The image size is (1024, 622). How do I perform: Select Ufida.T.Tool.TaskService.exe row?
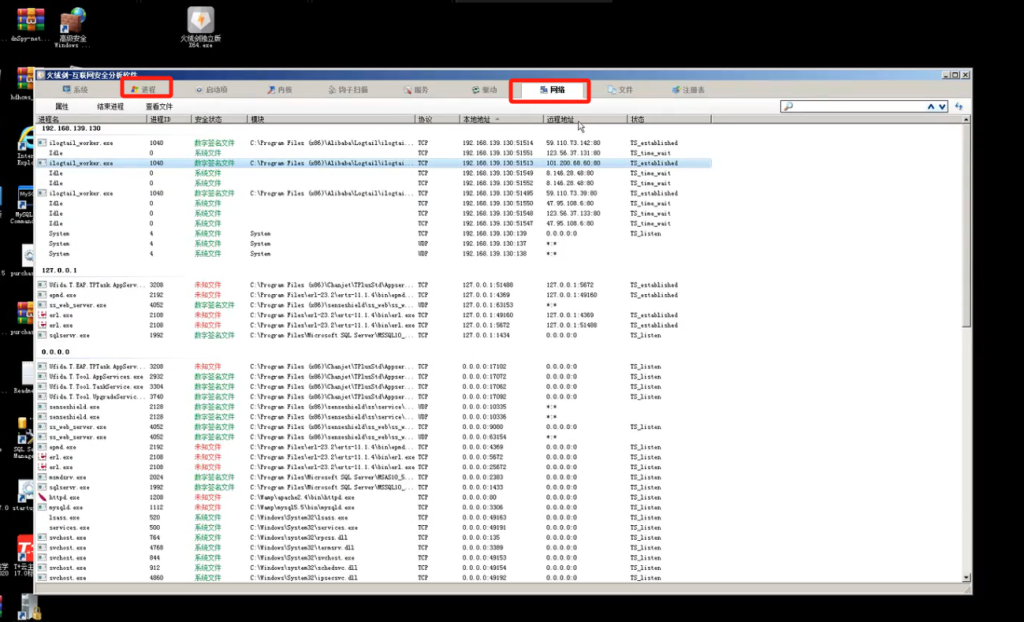[374, 387]
